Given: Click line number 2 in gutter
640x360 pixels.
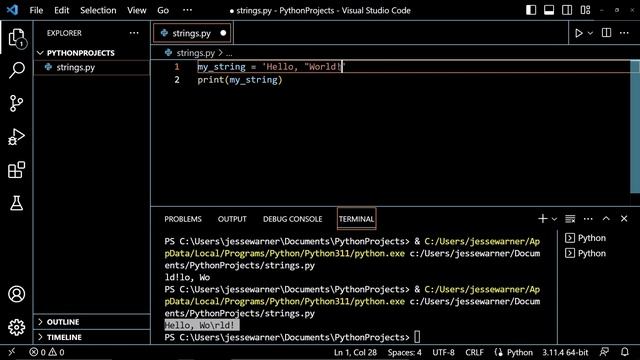Looking at the screenshot, I should 177,80.
